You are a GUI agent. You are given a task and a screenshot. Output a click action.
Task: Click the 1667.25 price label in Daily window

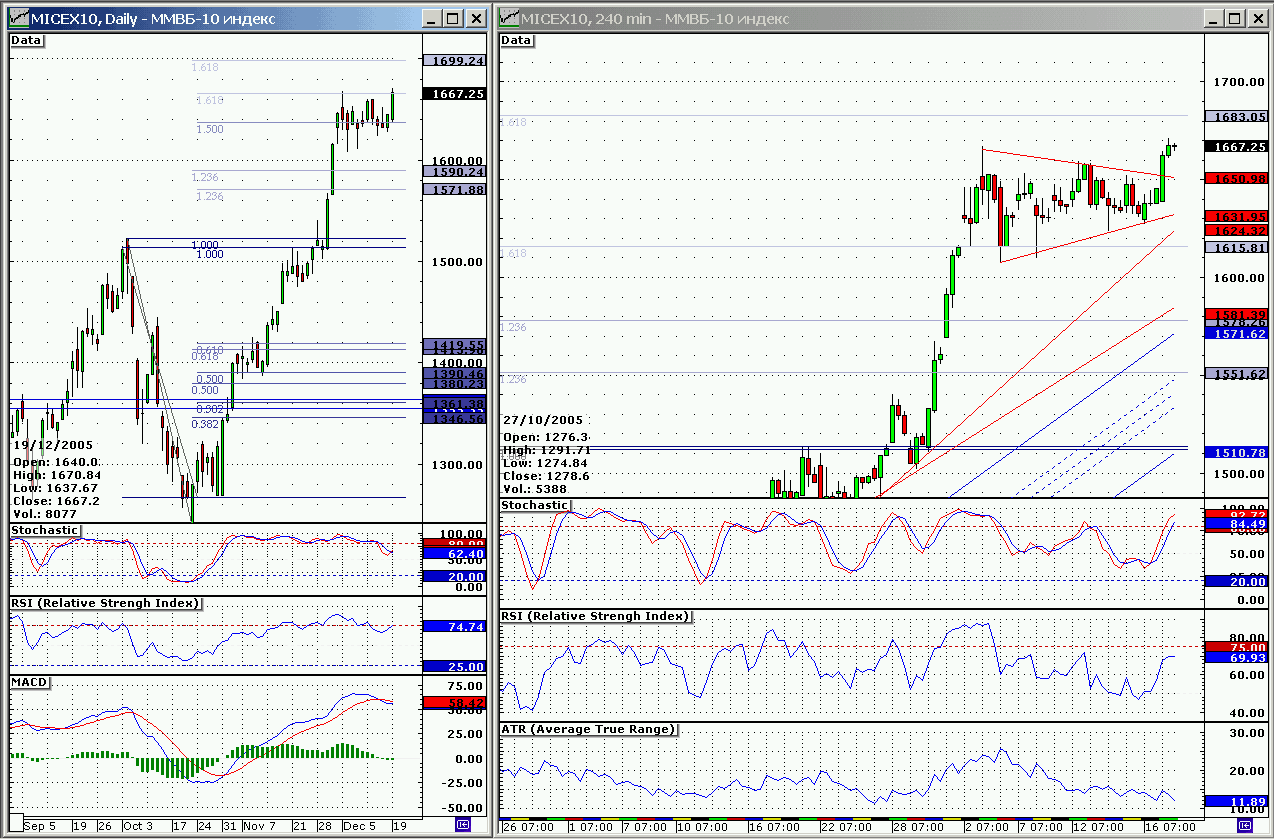click(x=455, y=94)
